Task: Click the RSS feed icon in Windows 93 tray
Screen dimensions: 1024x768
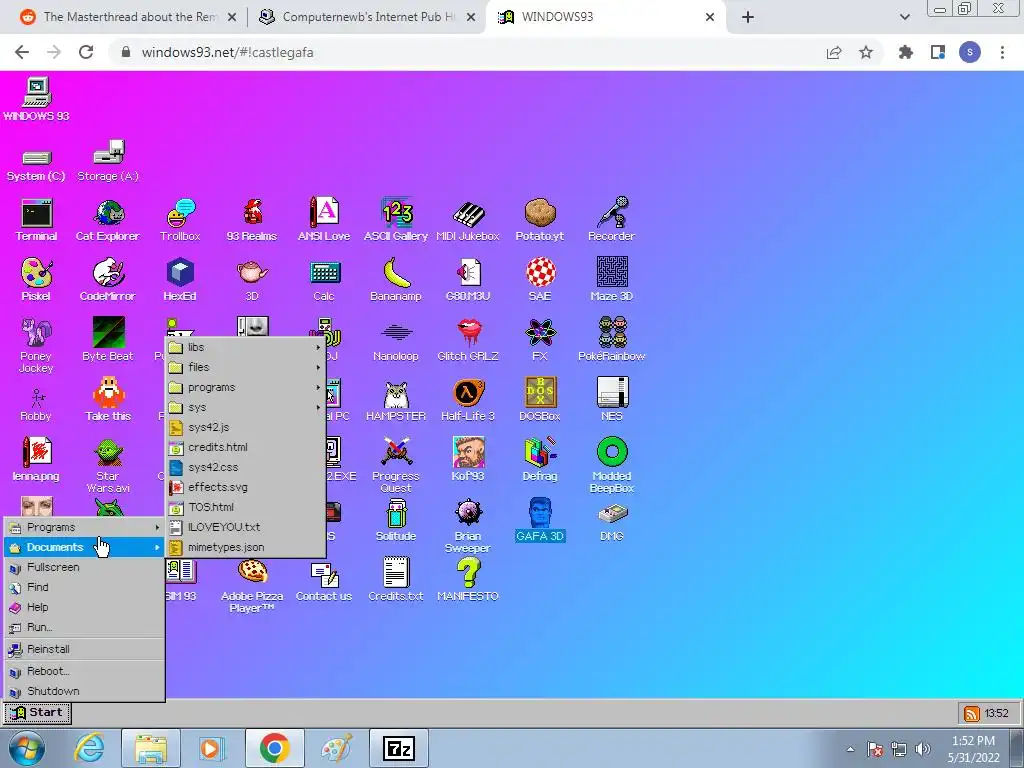Action: [972, 714]
